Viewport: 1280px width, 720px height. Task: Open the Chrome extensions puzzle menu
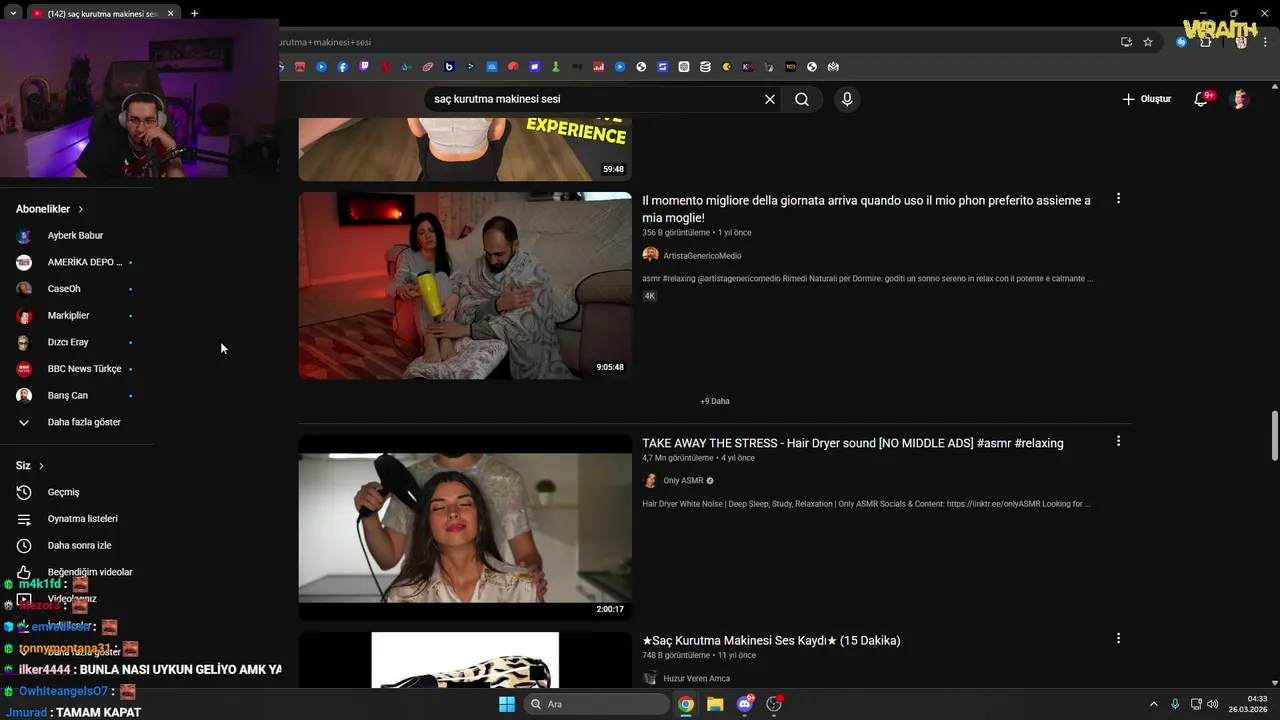pyautogui.click(x=1205, y=42)
